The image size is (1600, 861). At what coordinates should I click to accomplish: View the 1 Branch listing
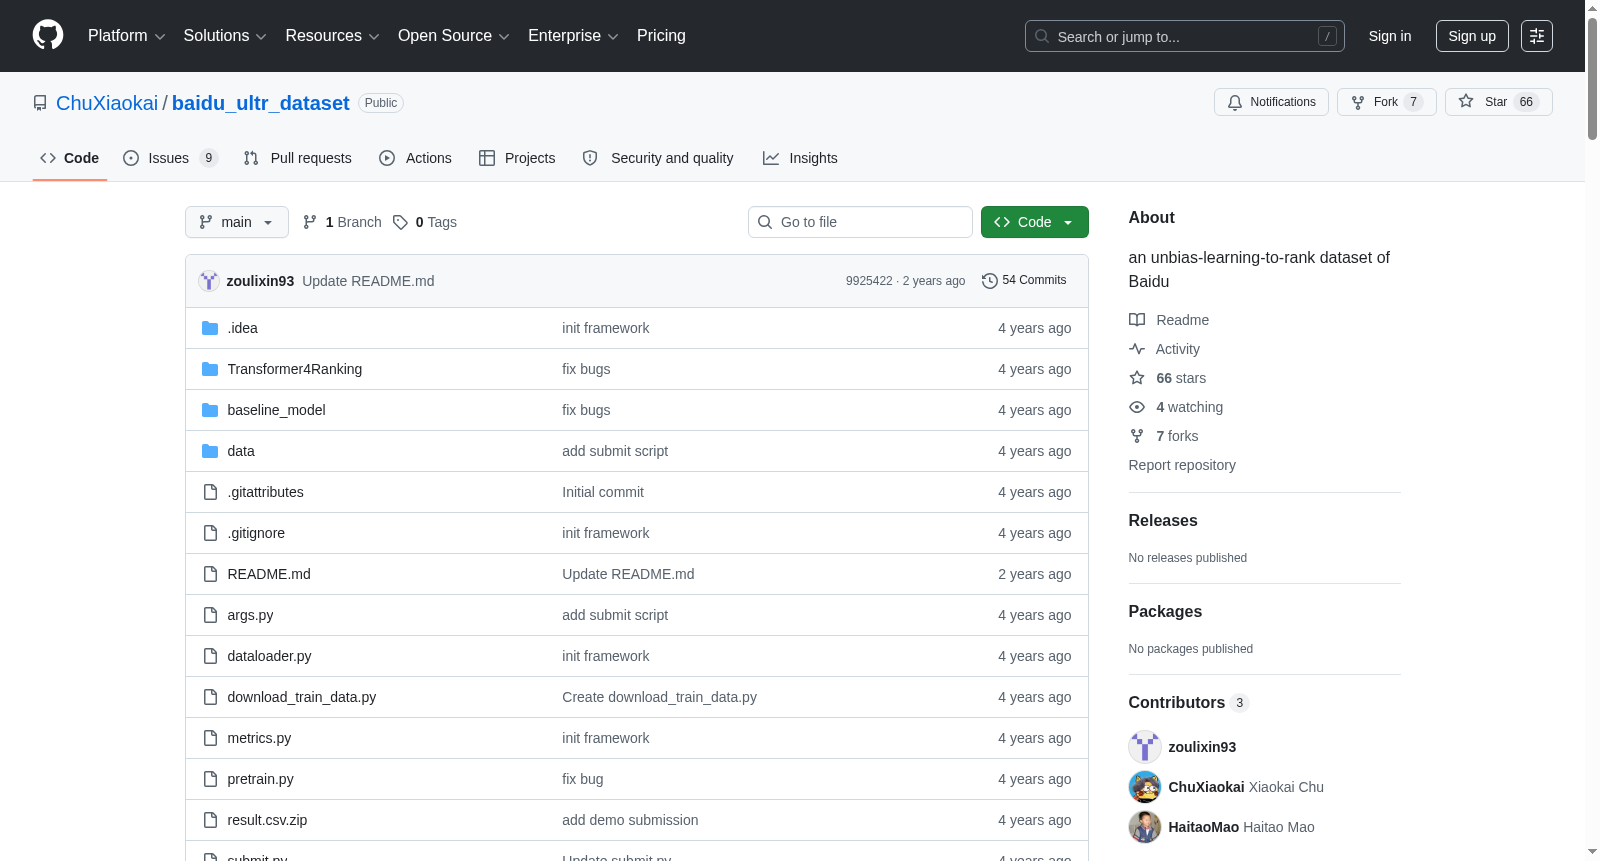342,222
